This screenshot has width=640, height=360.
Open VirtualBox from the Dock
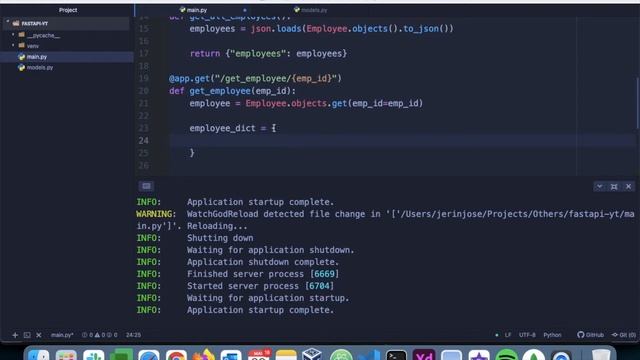point(313,354)
